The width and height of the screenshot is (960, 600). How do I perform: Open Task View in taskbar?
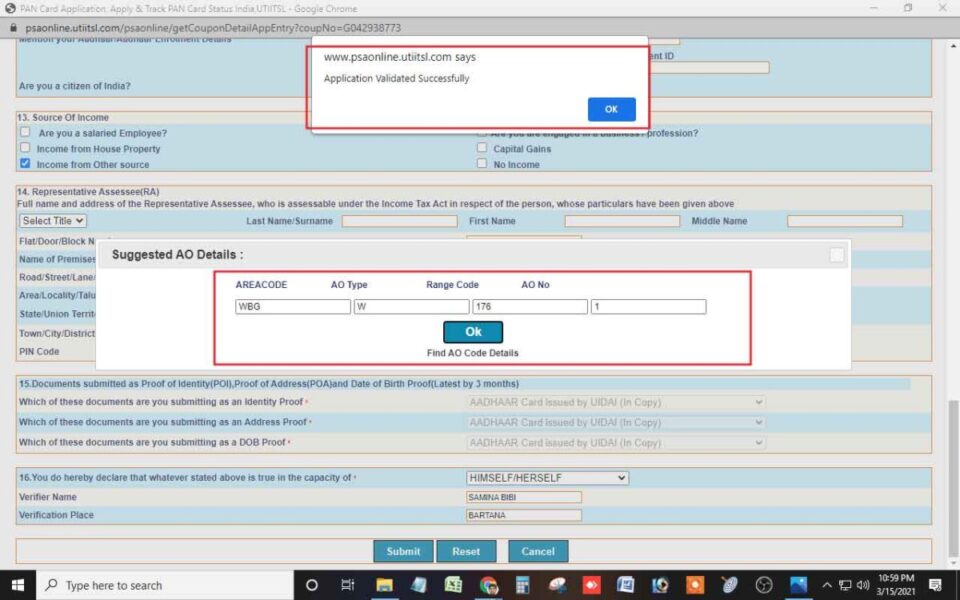point(347,585)
